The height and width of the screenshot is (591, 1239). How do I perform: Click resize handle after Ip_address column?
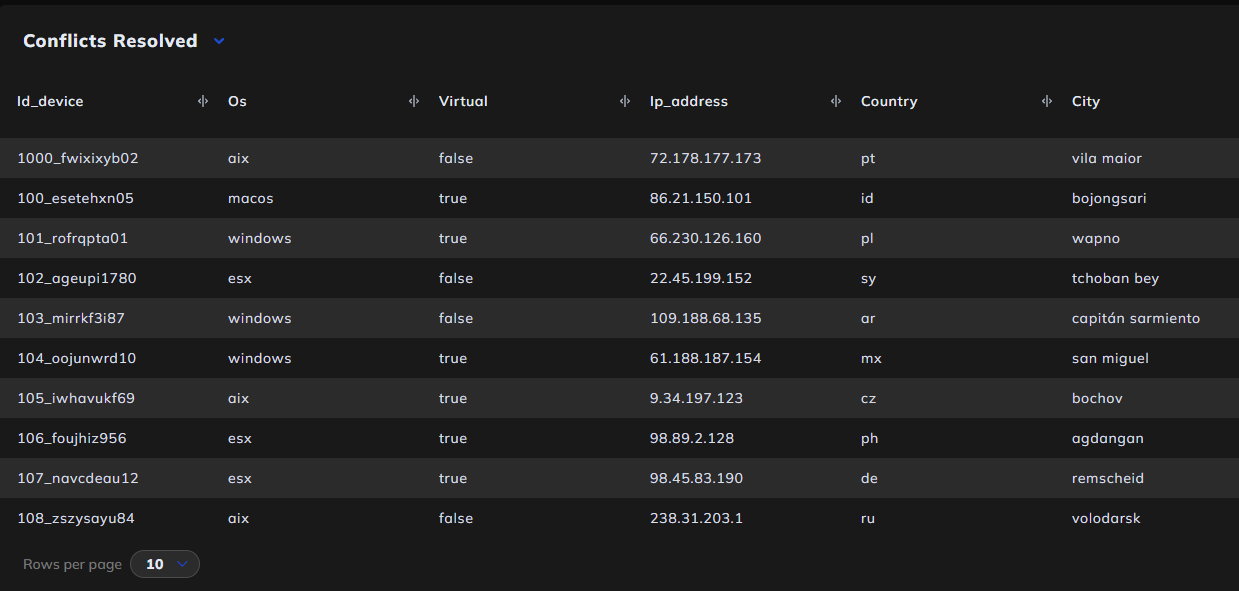pos(835,101)
